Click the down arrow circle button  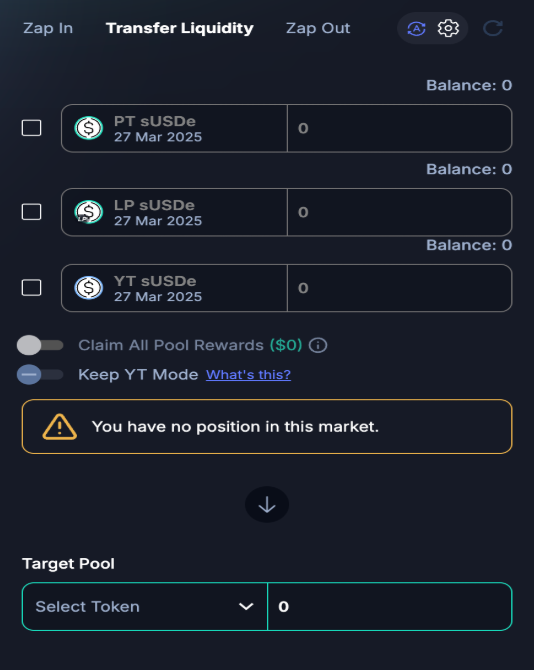(267, 505)
